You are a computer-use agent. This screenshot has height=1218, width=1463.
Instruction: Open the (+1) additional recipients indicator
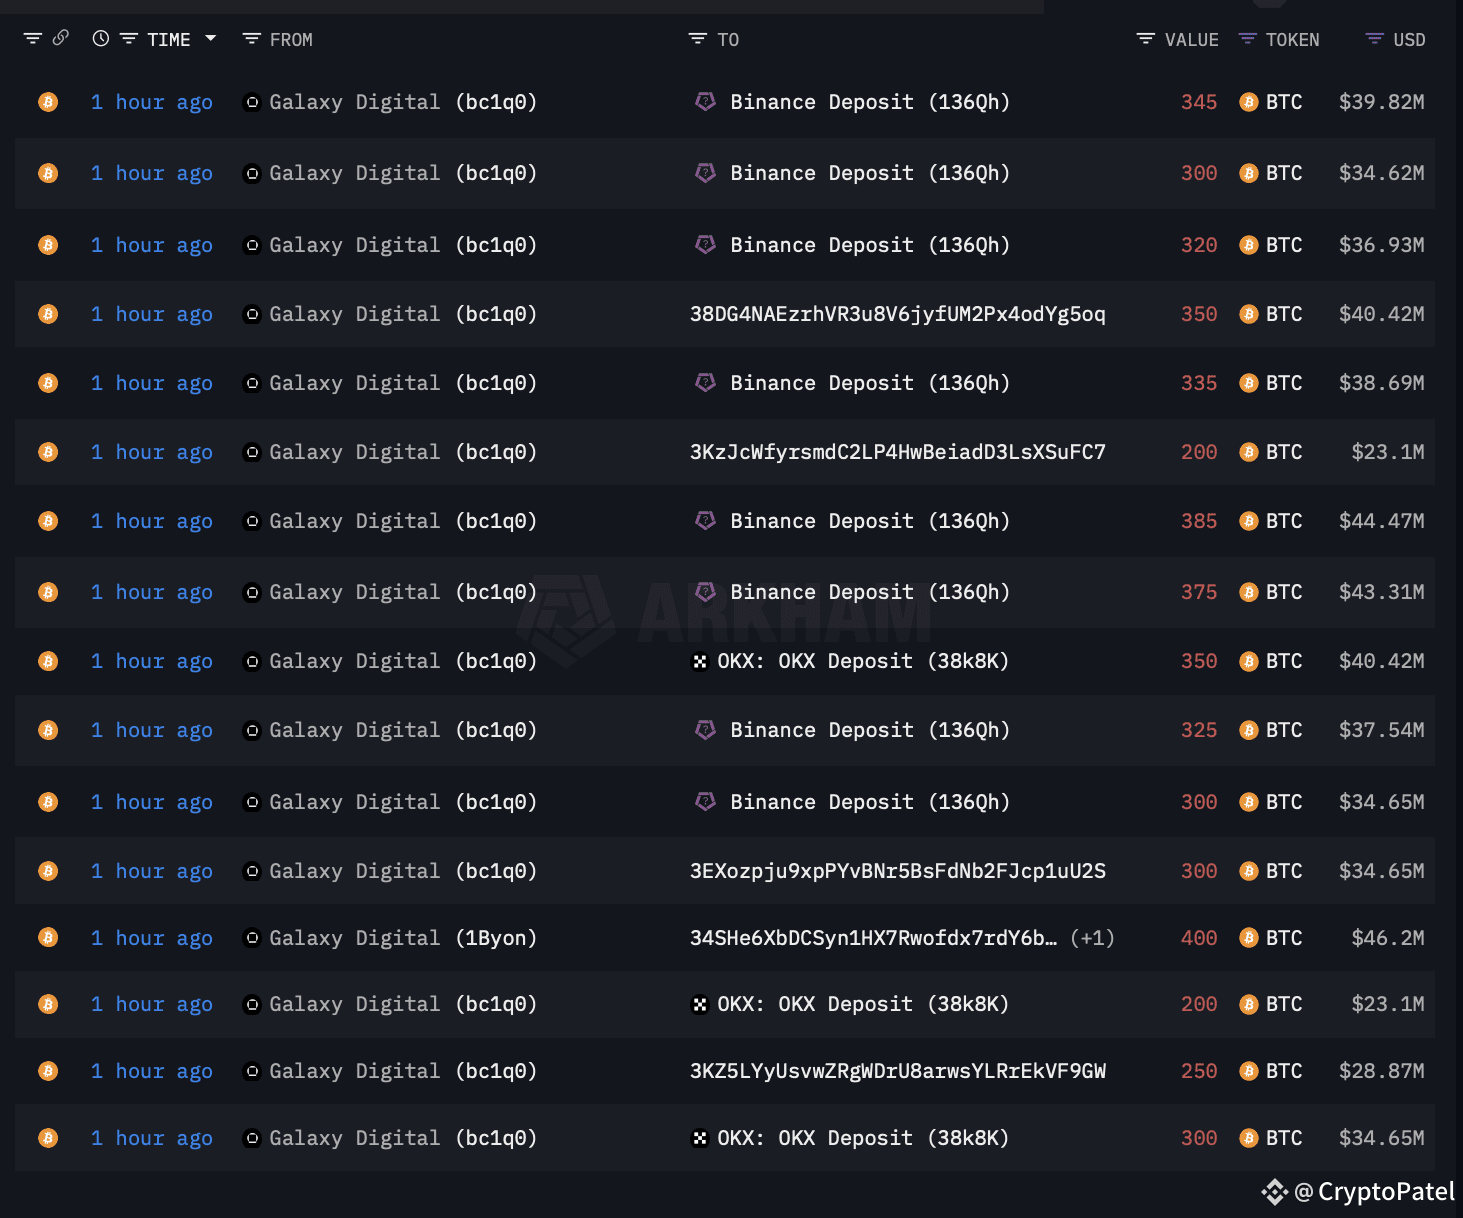point(1092,938)
